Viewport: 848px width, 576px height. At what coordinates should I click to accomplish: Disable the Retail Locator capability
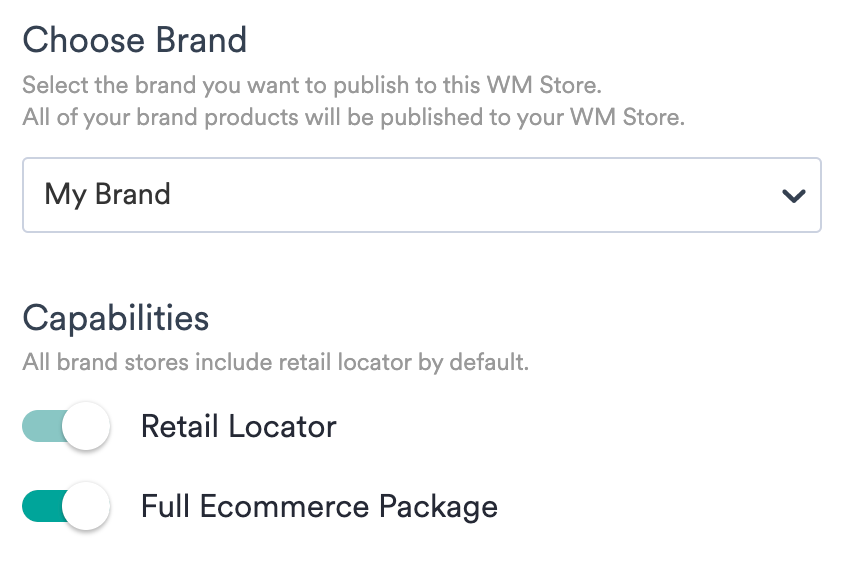pyautogui.click(x=64, y=426)
